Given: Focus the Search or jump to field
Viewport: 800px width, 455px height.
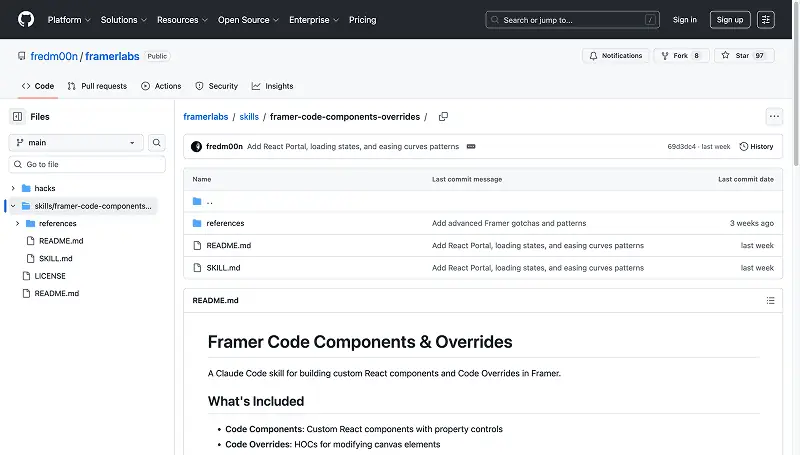Looking at the screenshot, I should click(572, 20).
